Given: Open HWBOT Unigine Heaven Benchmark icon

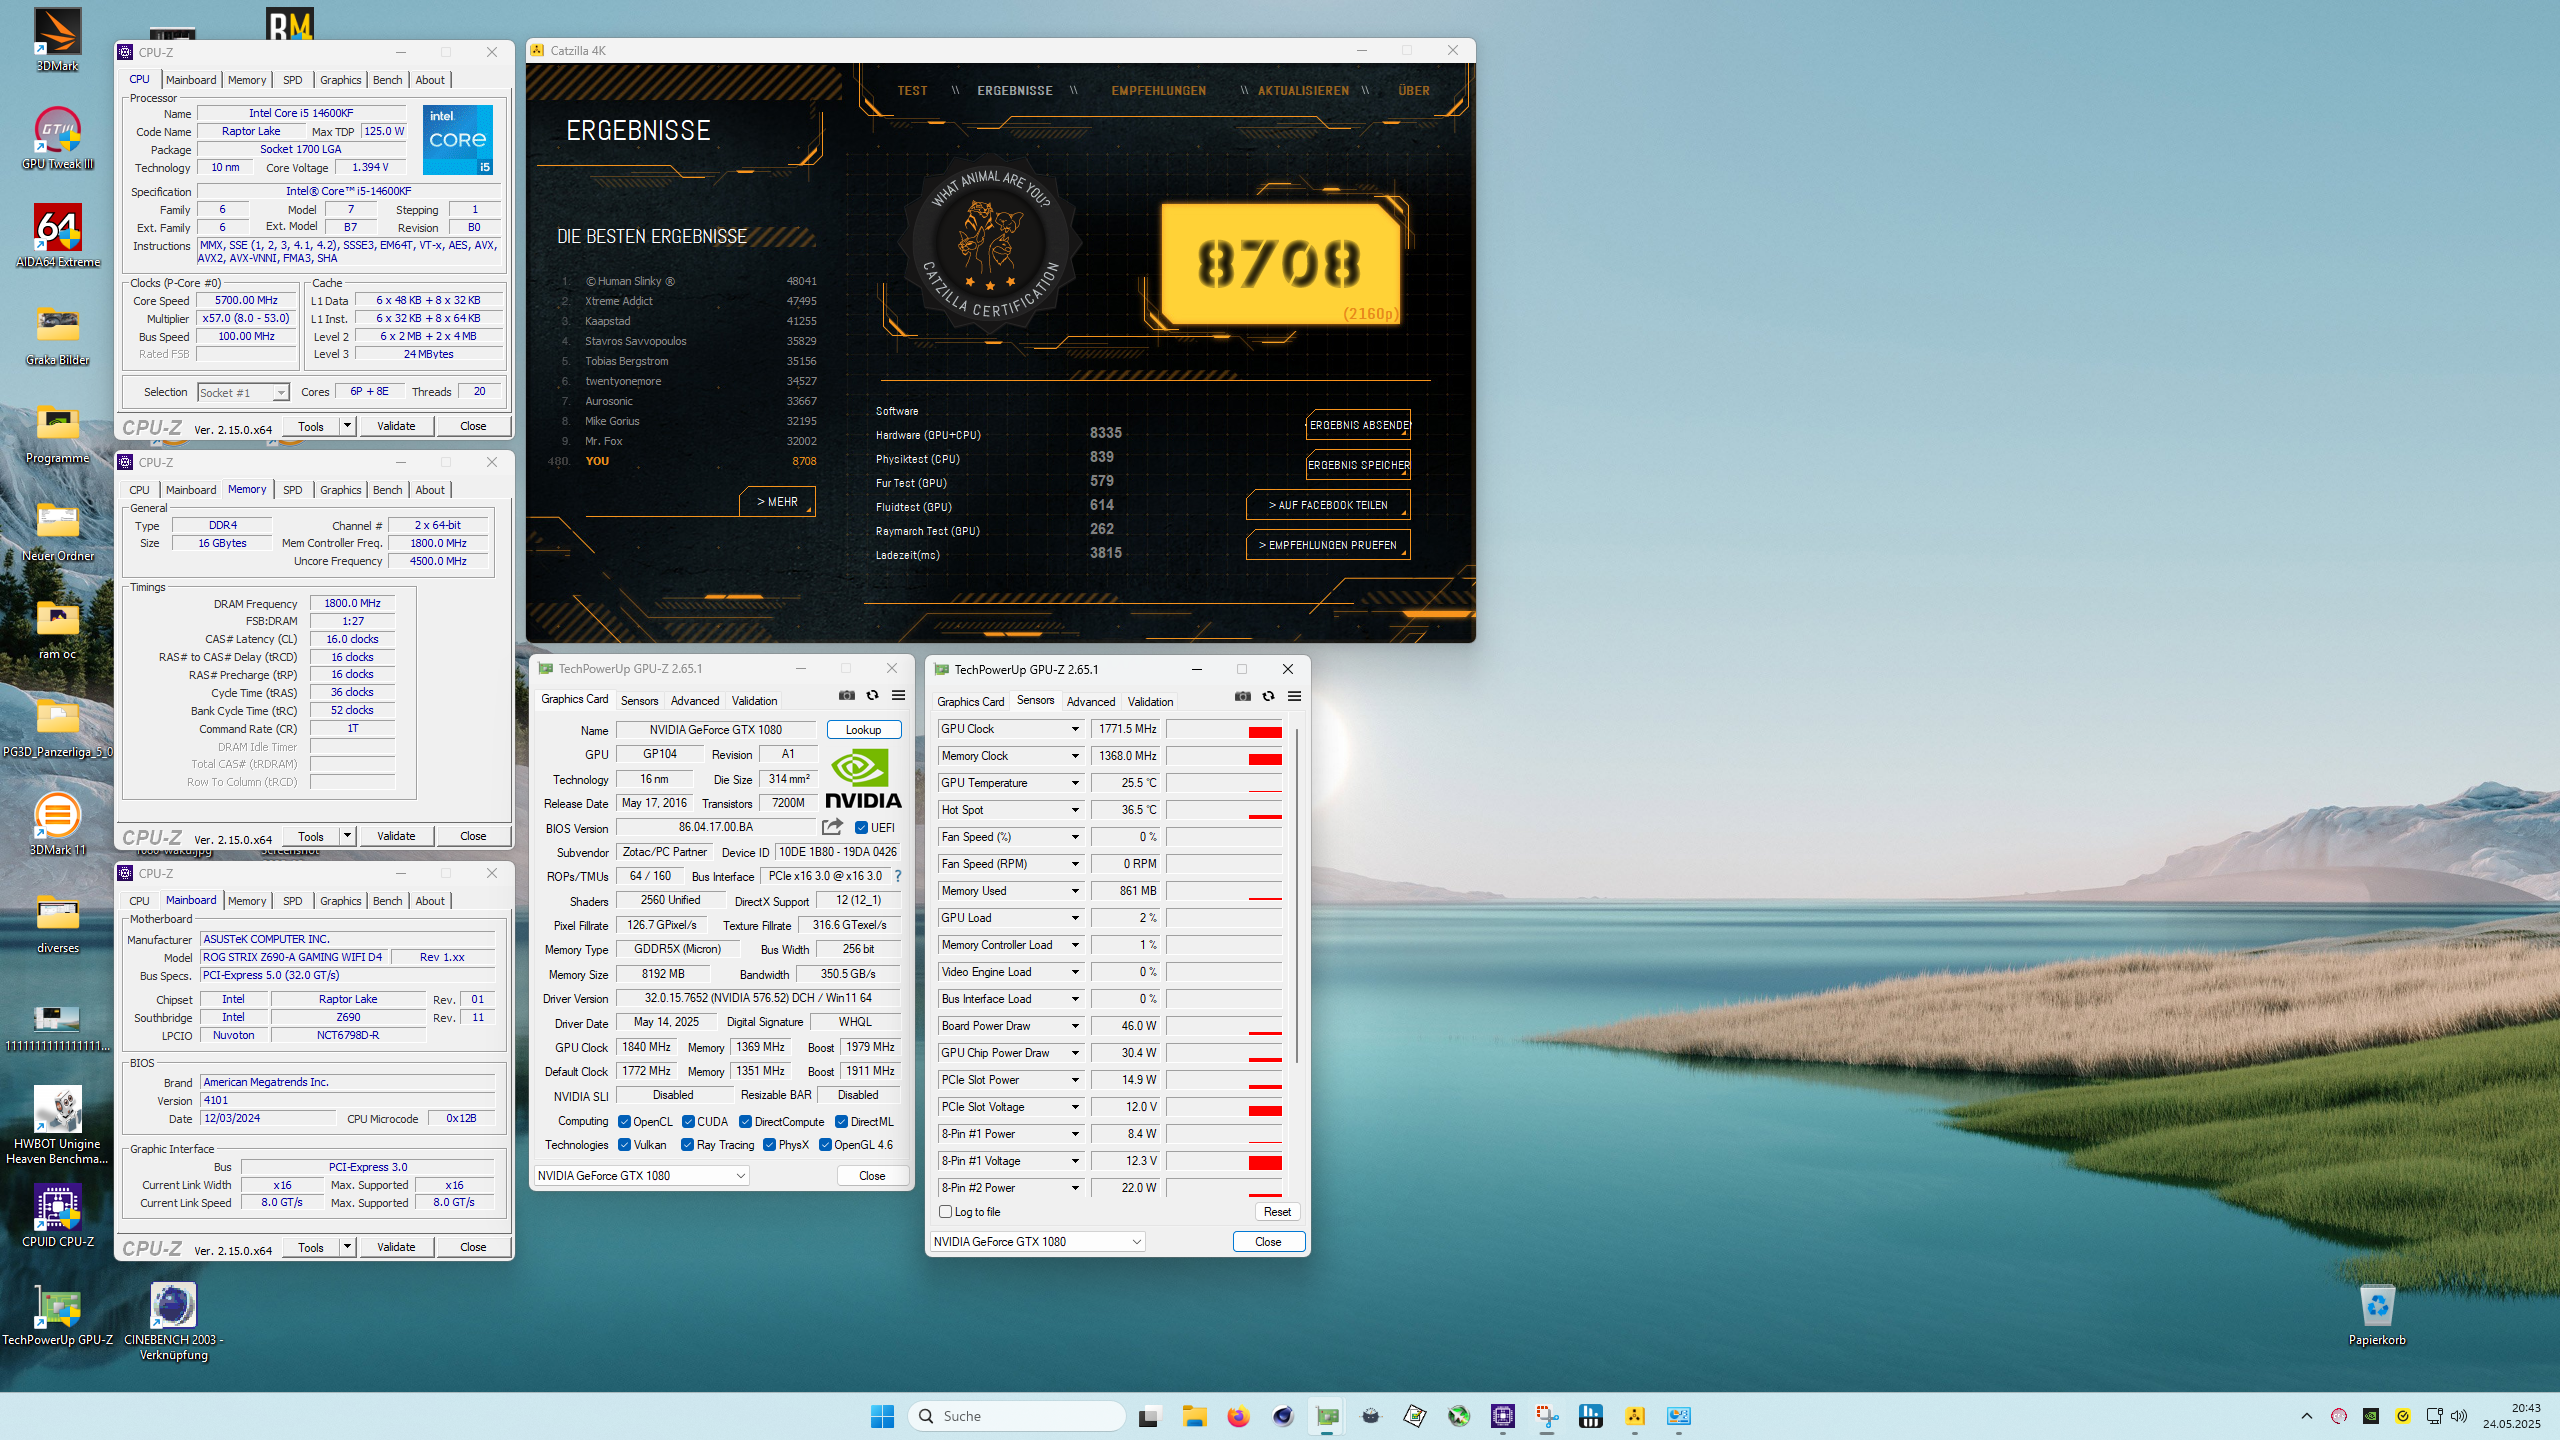Looking at the screenshot, I should [x=57, y=1125].
